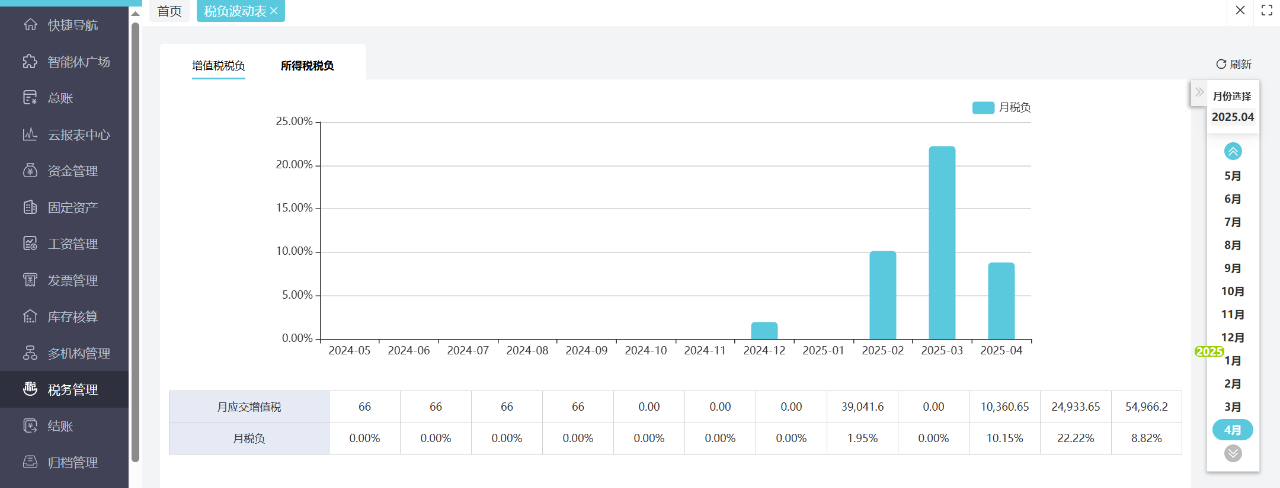
Task: Close the 税负波动表 tab
Action: (274, 11)
